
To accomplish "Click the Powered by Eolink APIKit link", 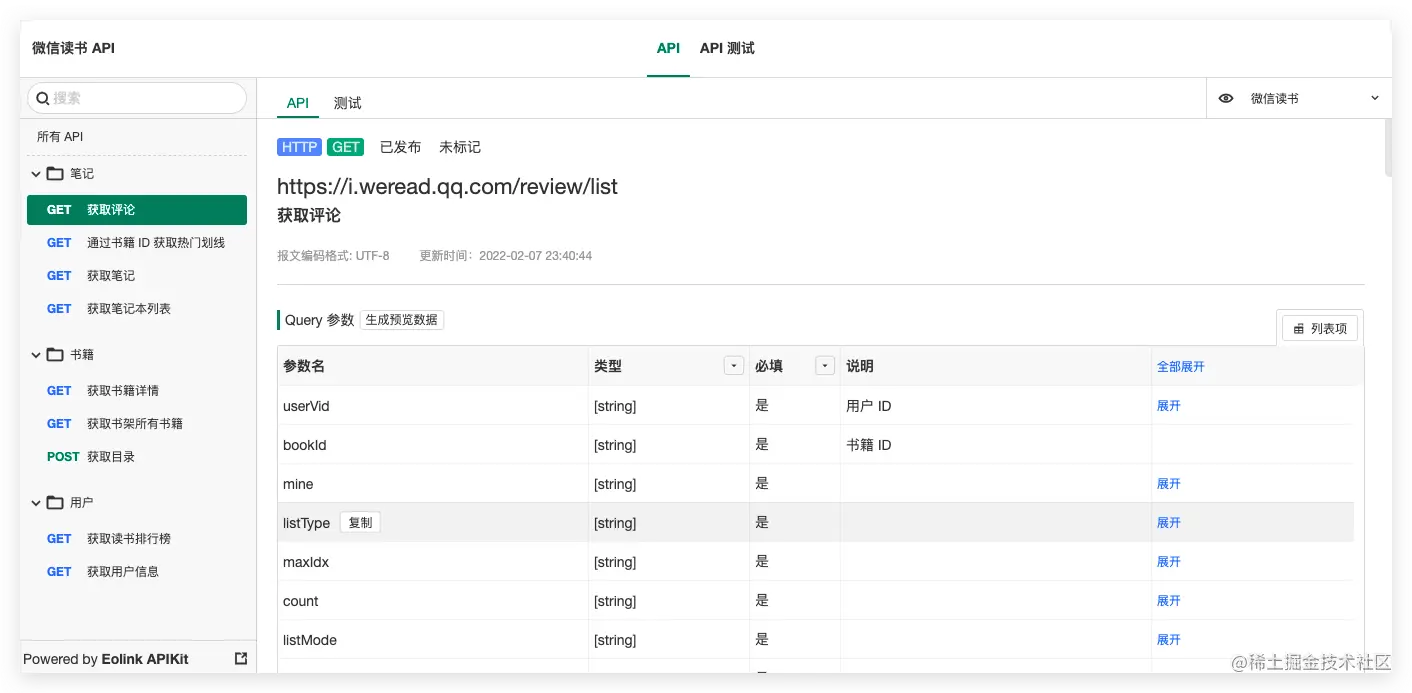I will point(106,659).
